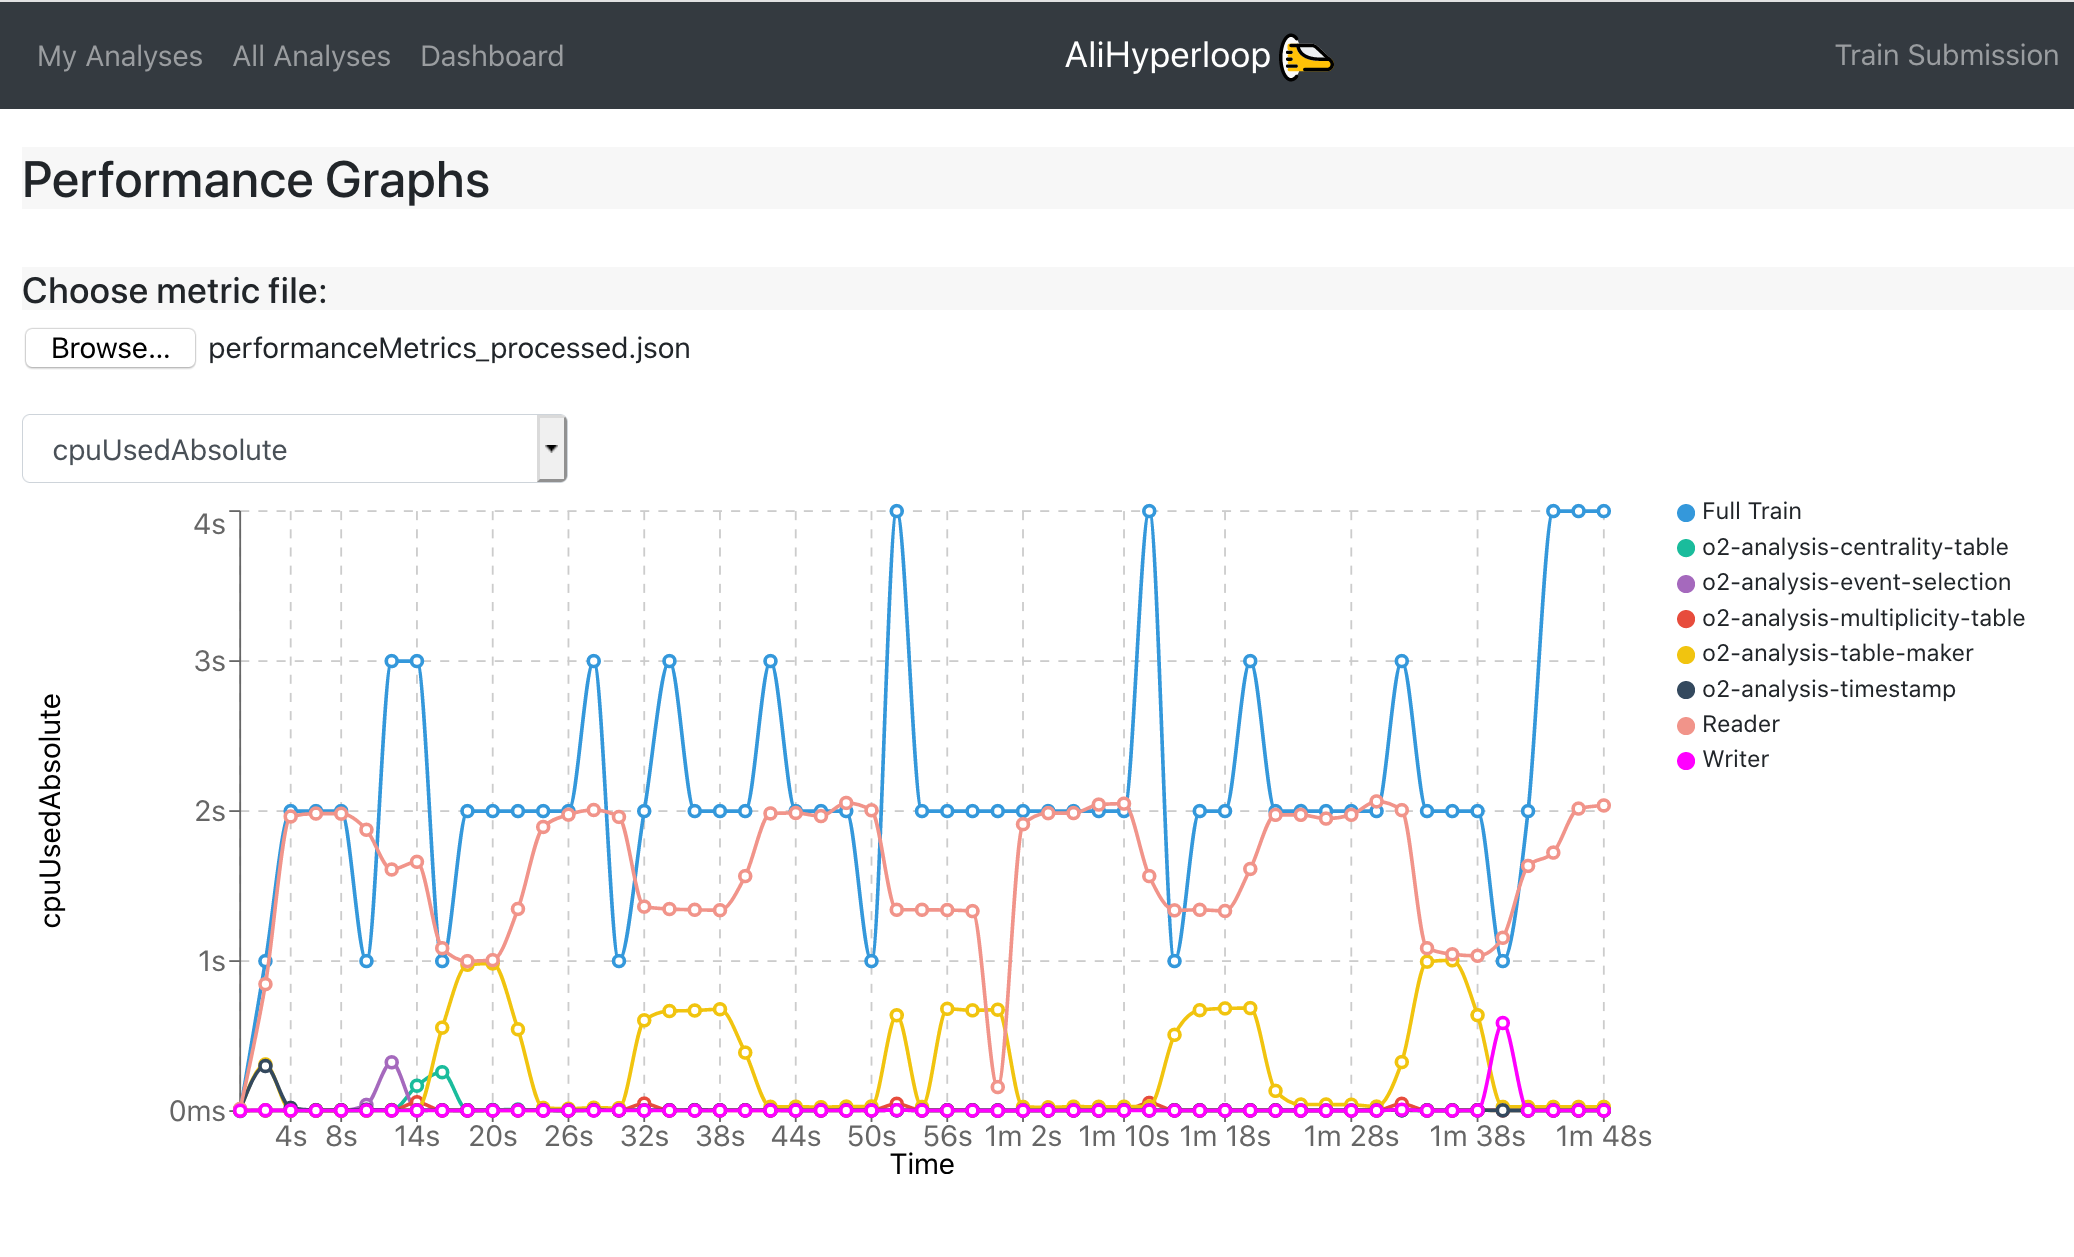
Task: Open the Dashboard nav link
Action: tap(492, 56)
